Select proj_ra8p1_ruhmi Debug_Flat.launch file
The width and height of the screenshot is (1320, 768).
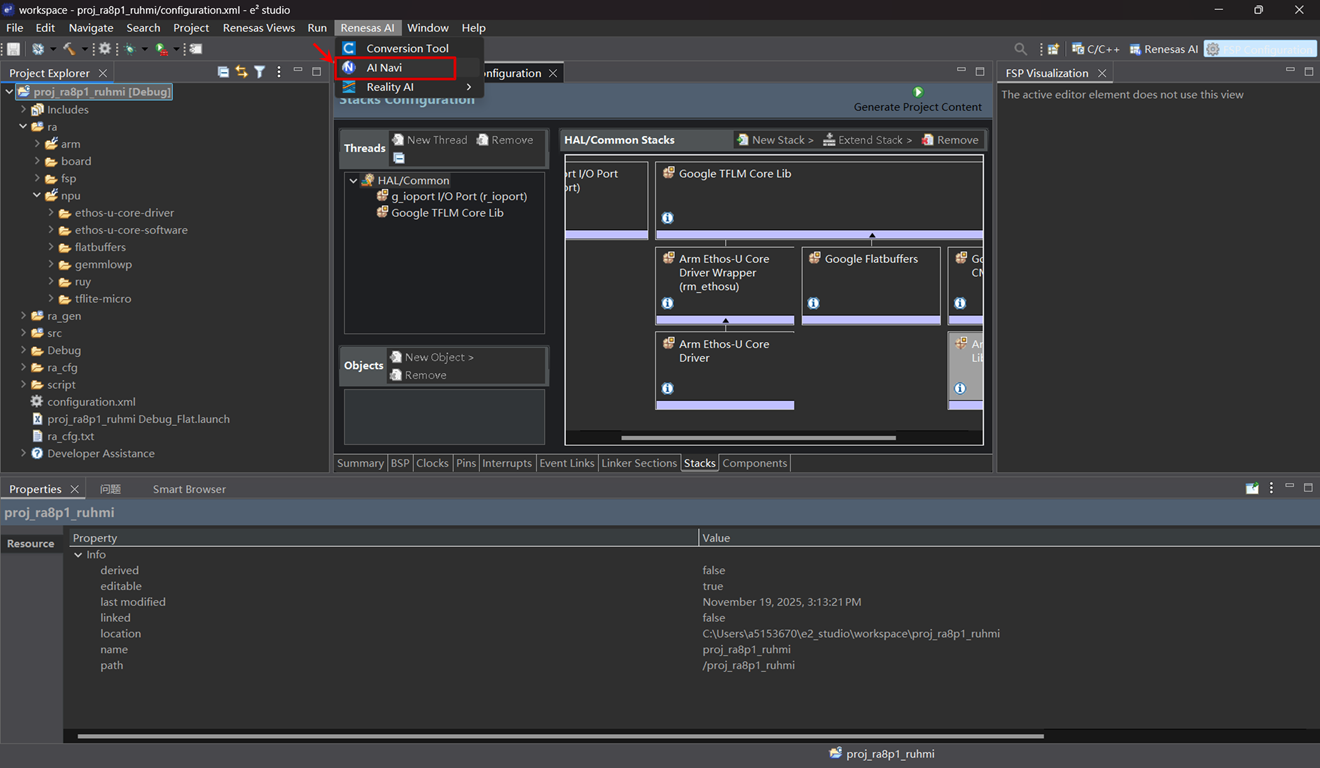[x=130, y=419]
